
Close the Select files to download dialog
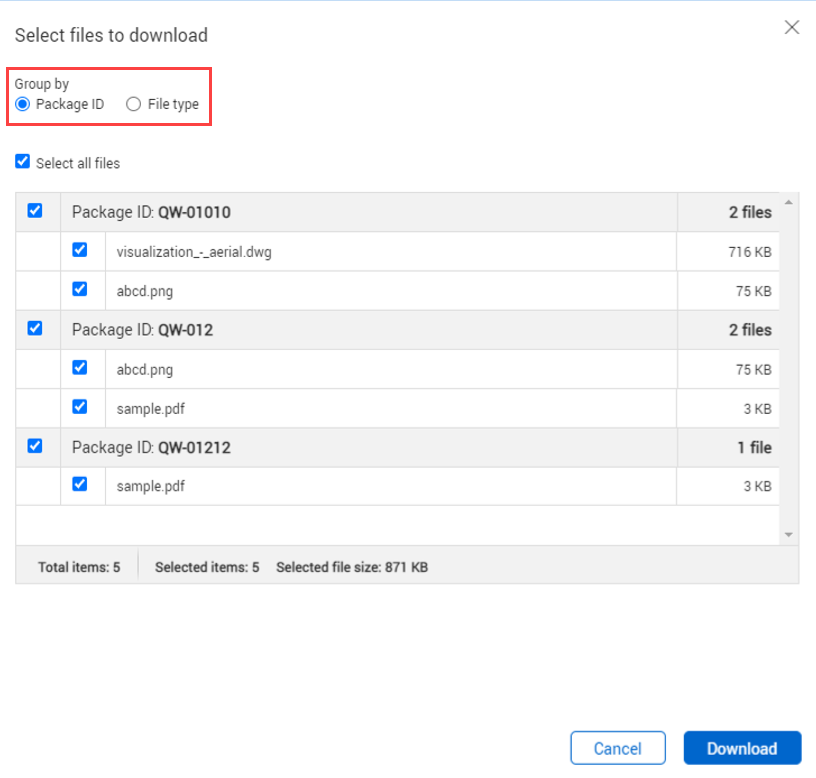792,28
